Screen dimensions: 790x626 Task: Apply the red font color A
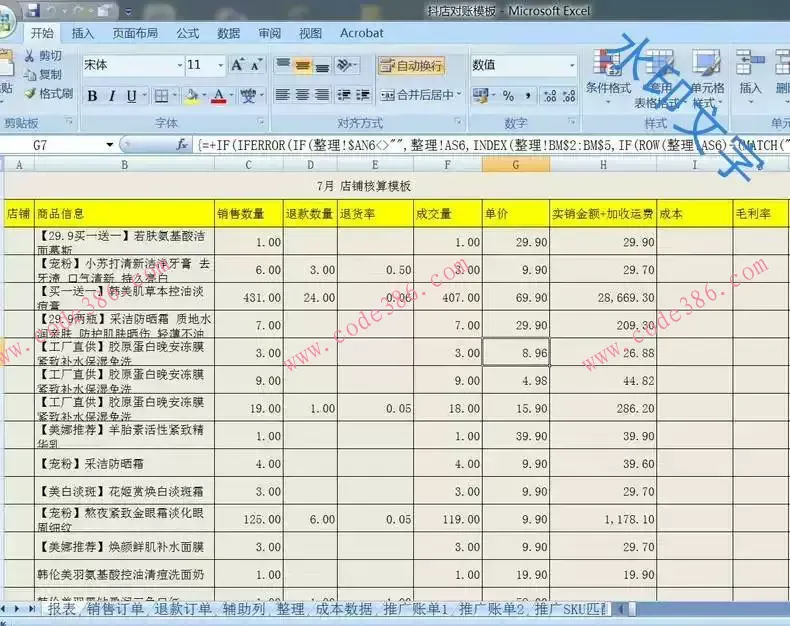point(219,96)
